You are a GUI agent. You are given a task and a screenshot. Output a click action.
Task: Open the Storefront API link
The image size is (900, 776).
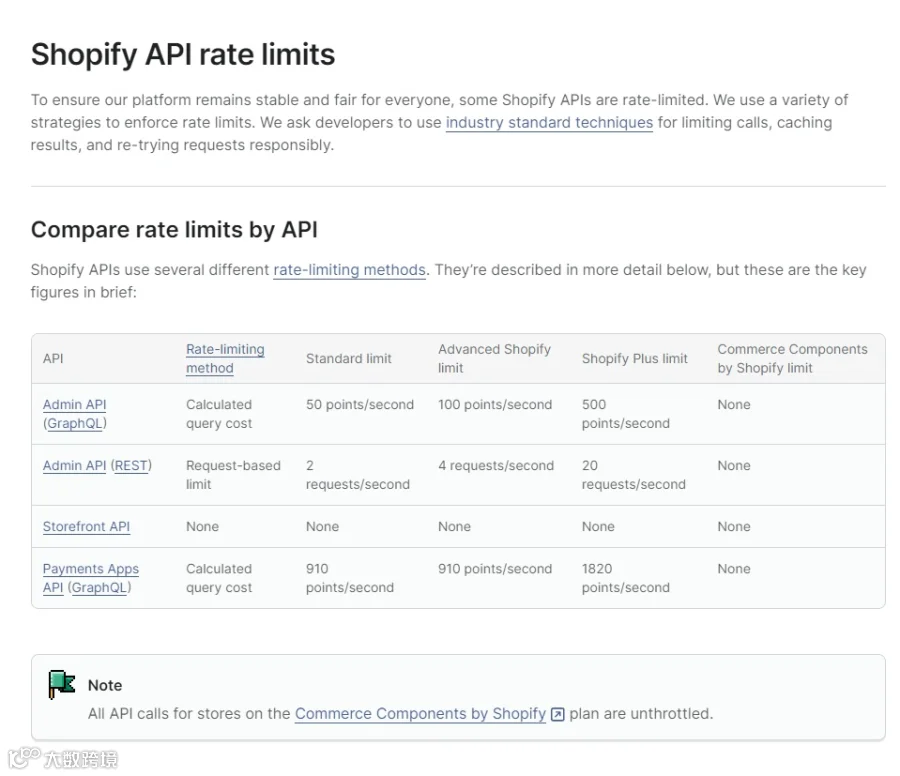click(x=87, y=526)
